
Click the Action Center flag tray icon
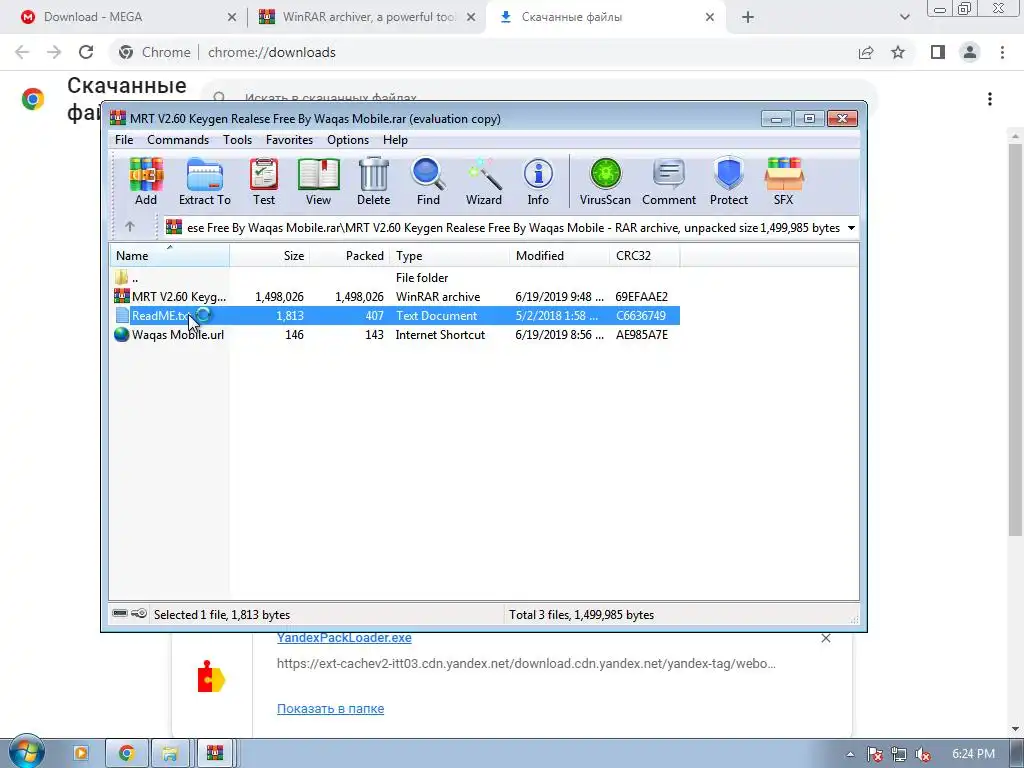click(x=875, y=755)
